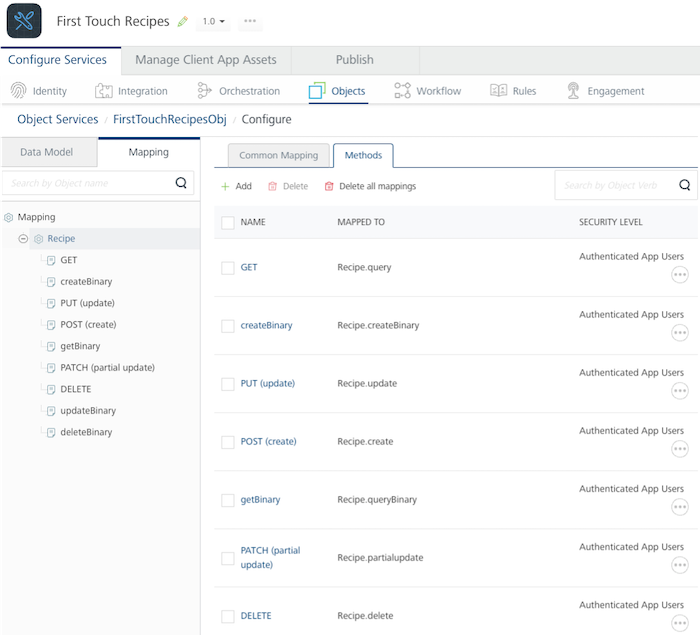The image size is (700, 635).
Task: Open the 1.0 version dropdown
Action: coord(213,21)
